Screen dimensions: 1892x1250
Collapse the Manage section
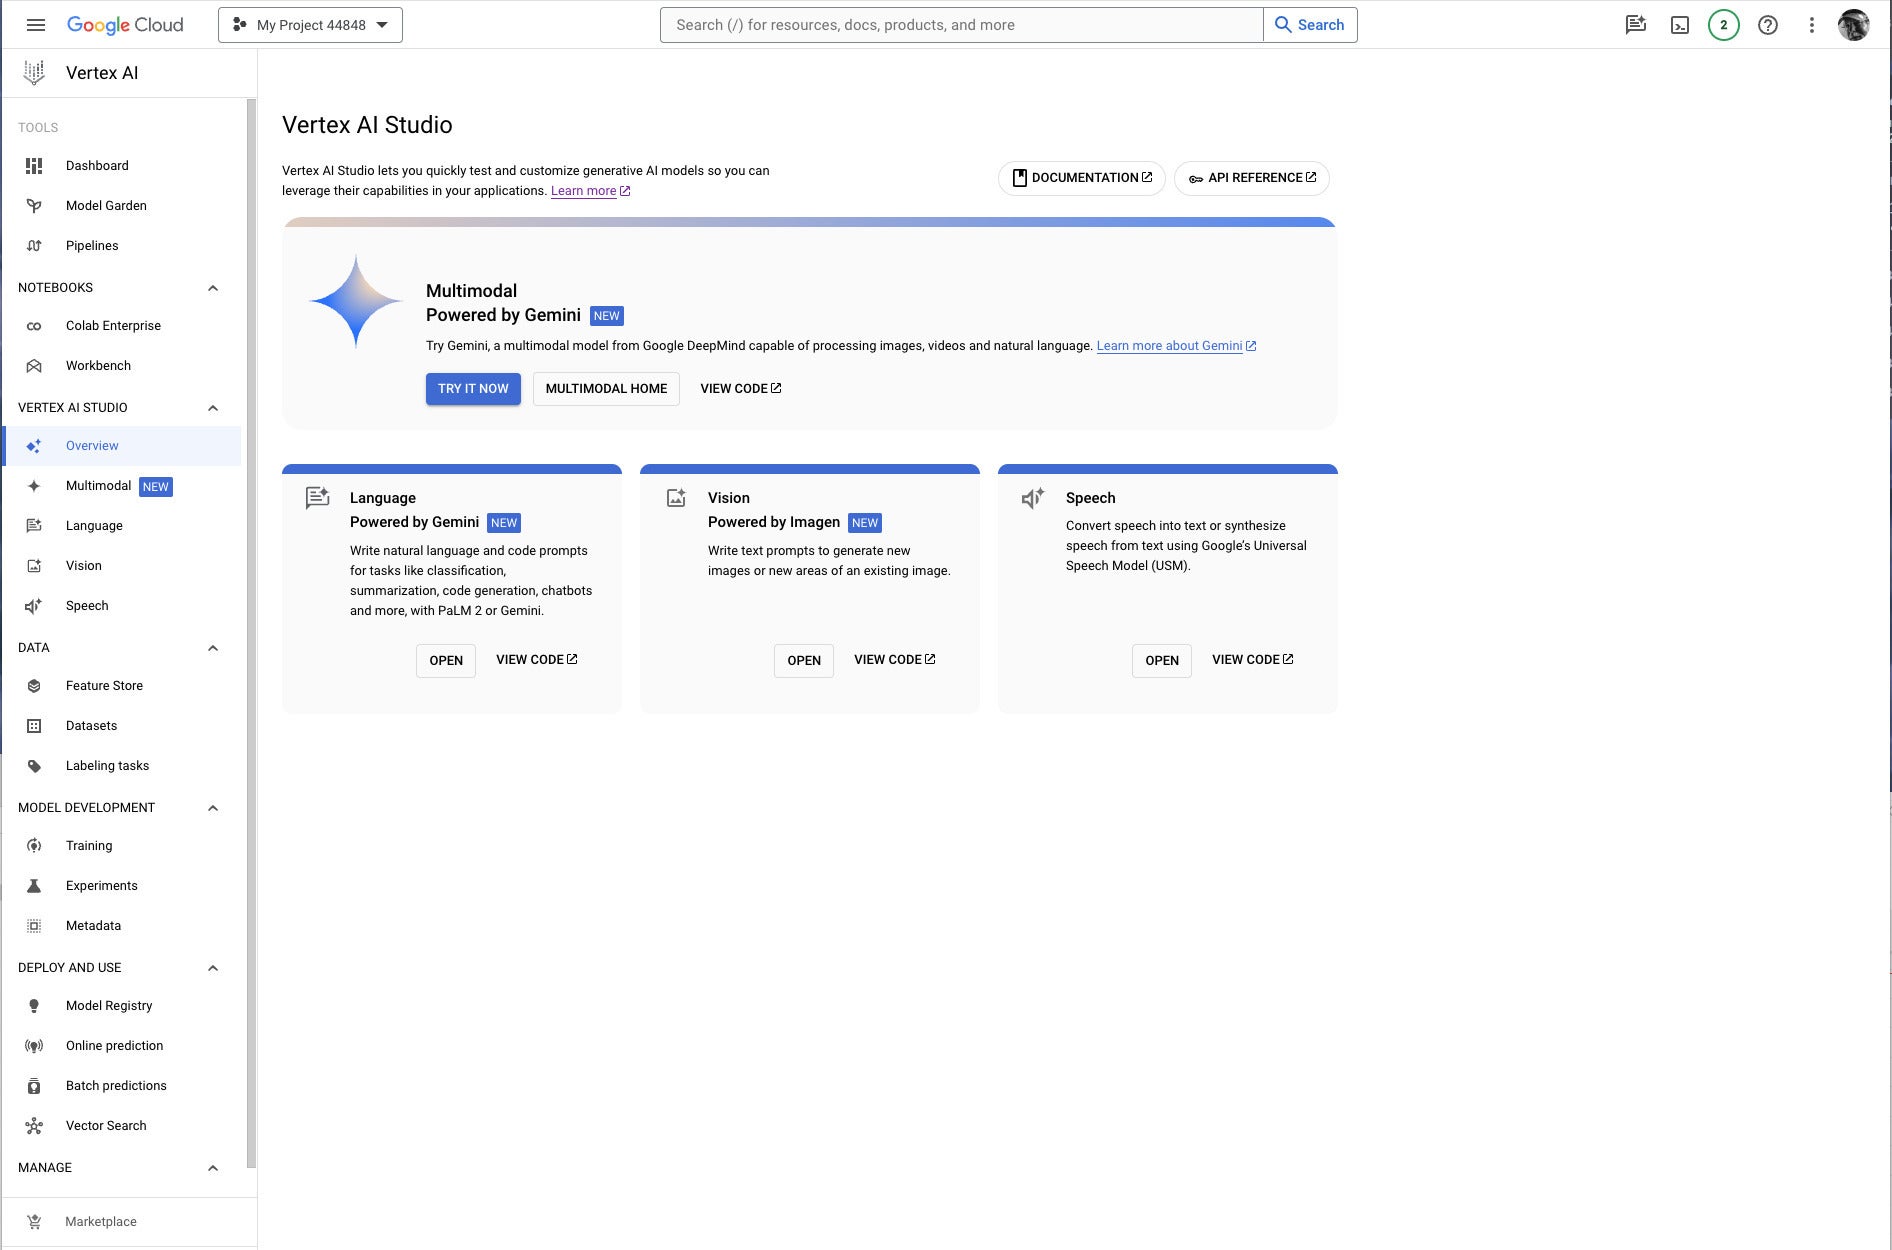[213, 1168]
